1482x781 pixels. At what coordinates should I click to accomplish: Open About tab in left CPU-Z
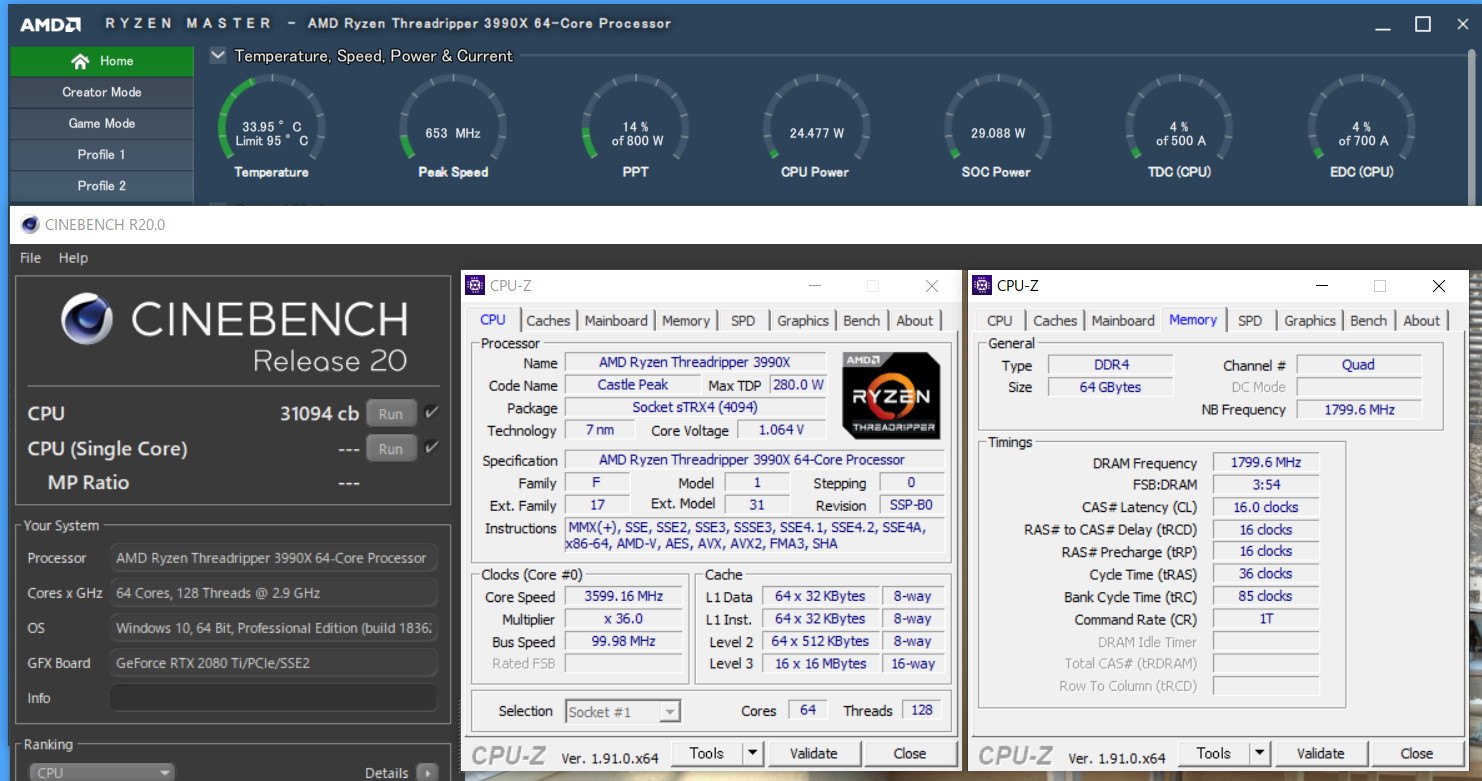pyautogui.click(x=914, y=321)
